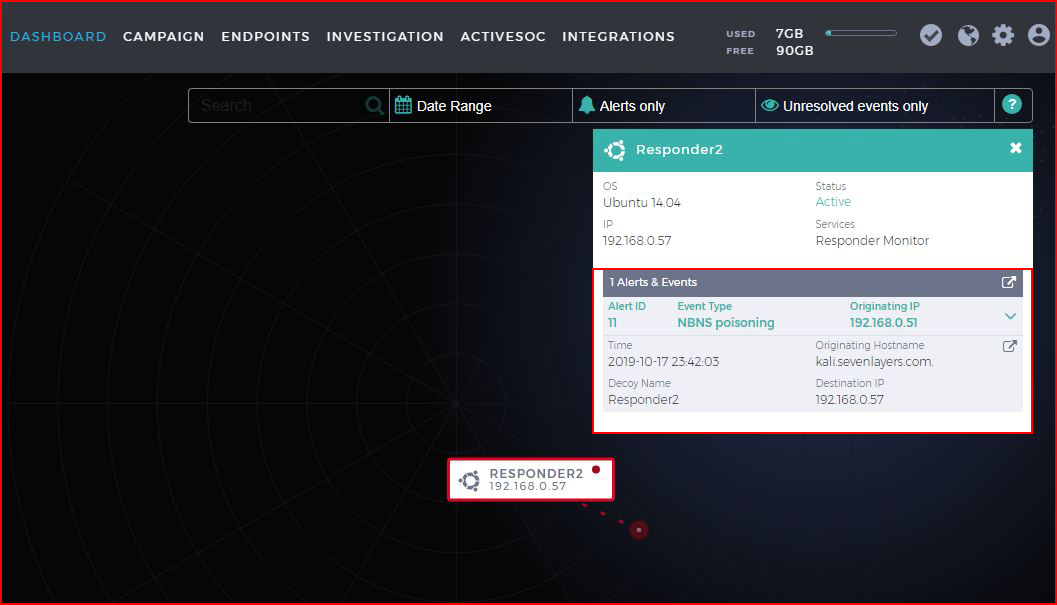Click the globe icon in header

pos(968,35)
